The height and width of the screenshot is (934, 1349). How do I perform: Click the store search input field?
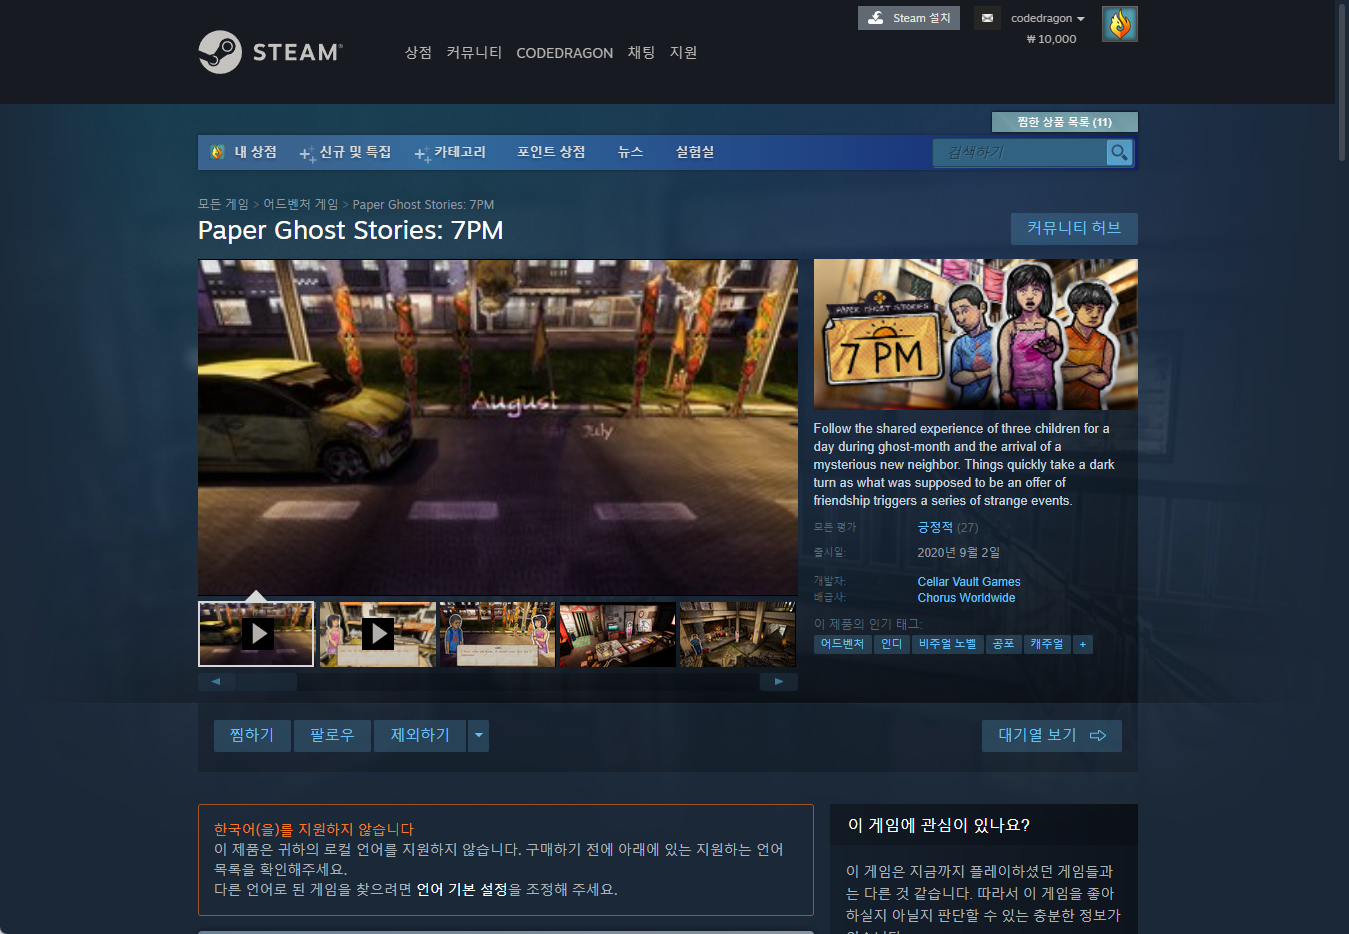1020,152
